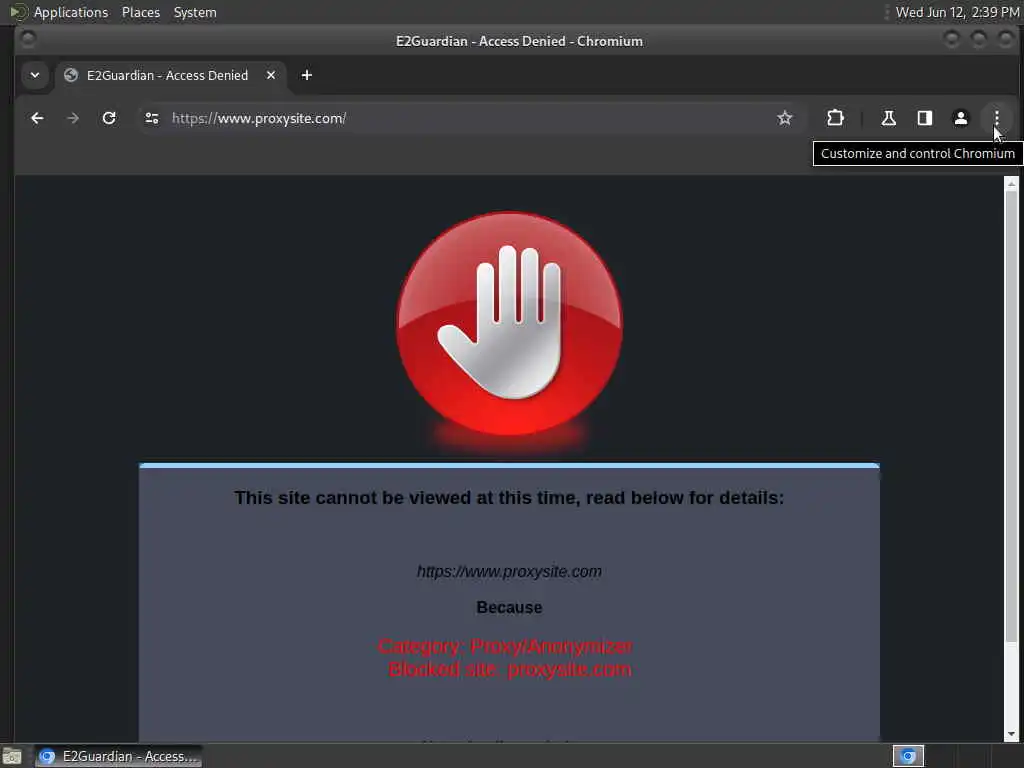
Task: Click the forward navigation arrow
Action: click(73, 118)
